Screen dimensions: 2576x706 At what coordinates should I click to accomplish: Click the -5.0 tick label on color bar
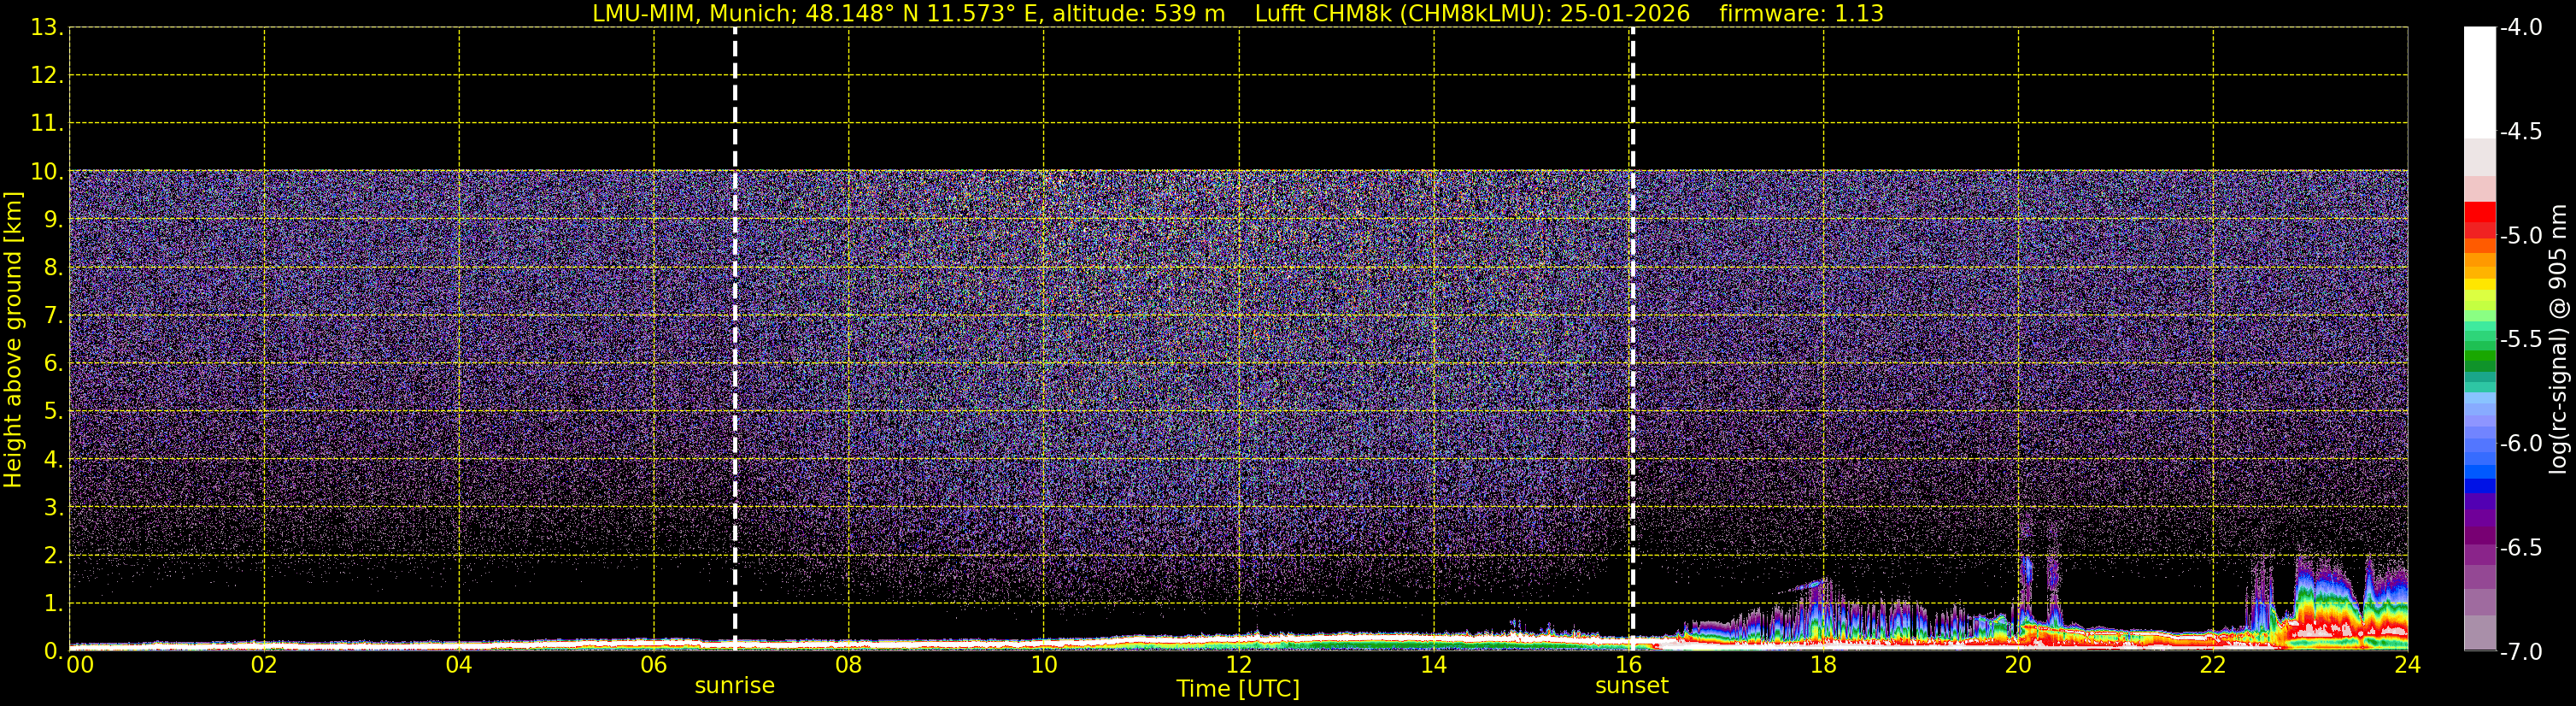[2520, 236]
